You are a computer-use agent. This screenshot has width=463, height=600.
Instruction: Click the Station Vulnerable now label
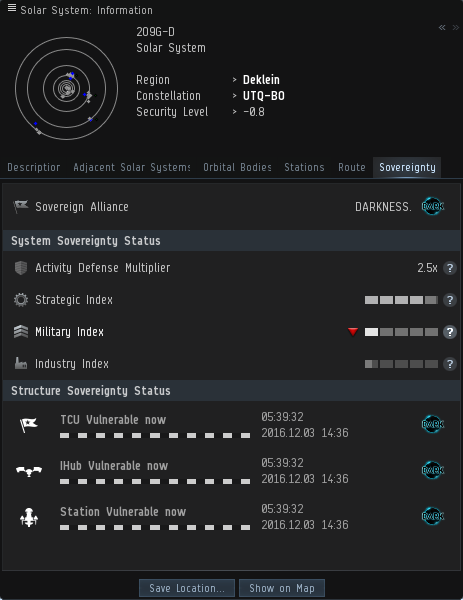[x=123, y=512]
